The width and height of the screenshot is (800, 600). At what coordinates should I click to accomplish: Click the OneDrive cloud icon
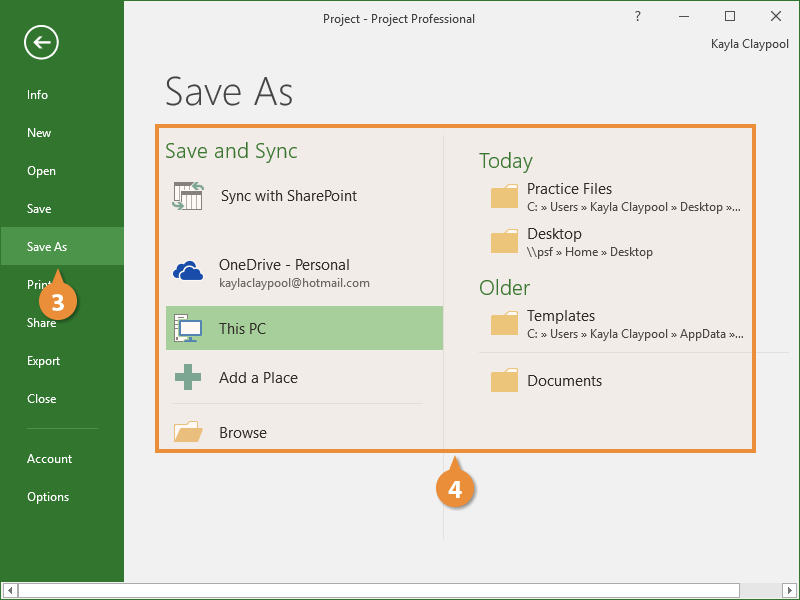[x=188, y=271]
